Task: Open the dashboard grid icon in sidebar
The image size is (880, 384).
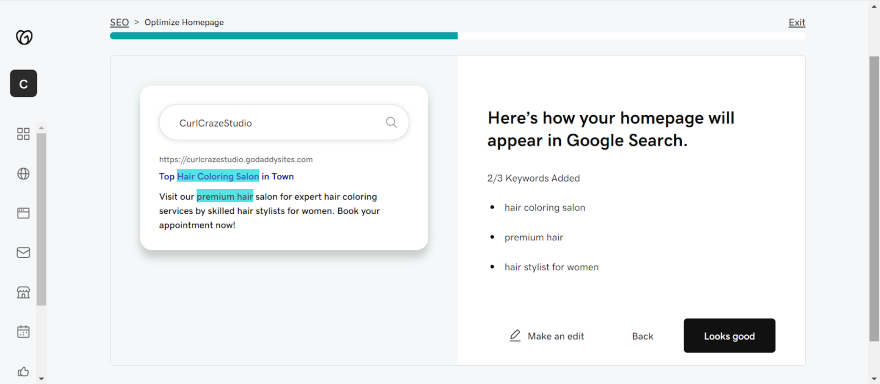Action: 24,134
